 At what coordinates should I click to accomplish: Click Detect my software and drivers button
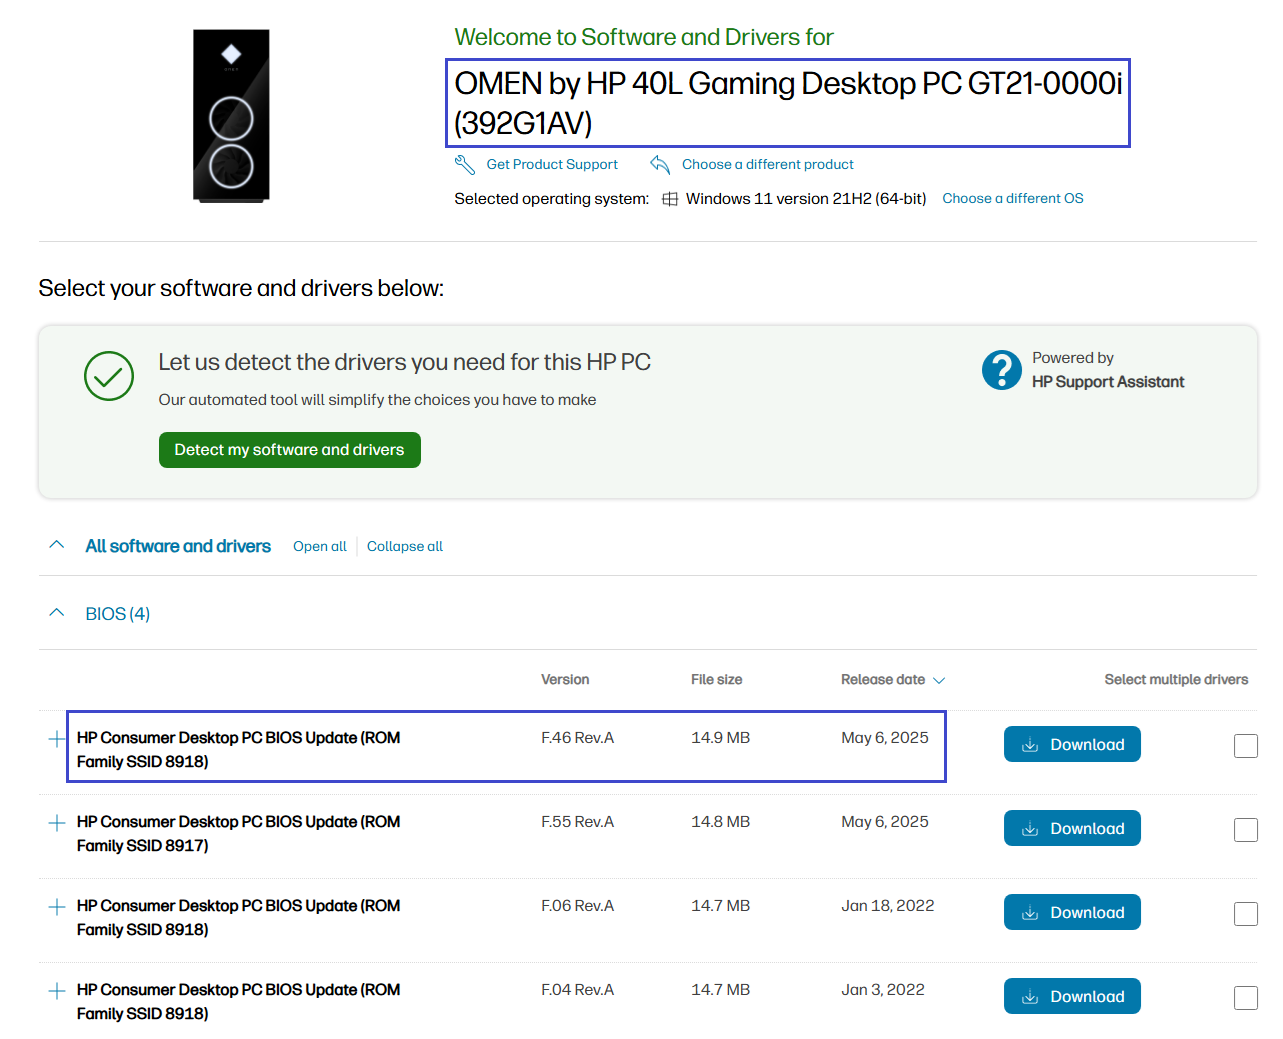pos(290,450)
